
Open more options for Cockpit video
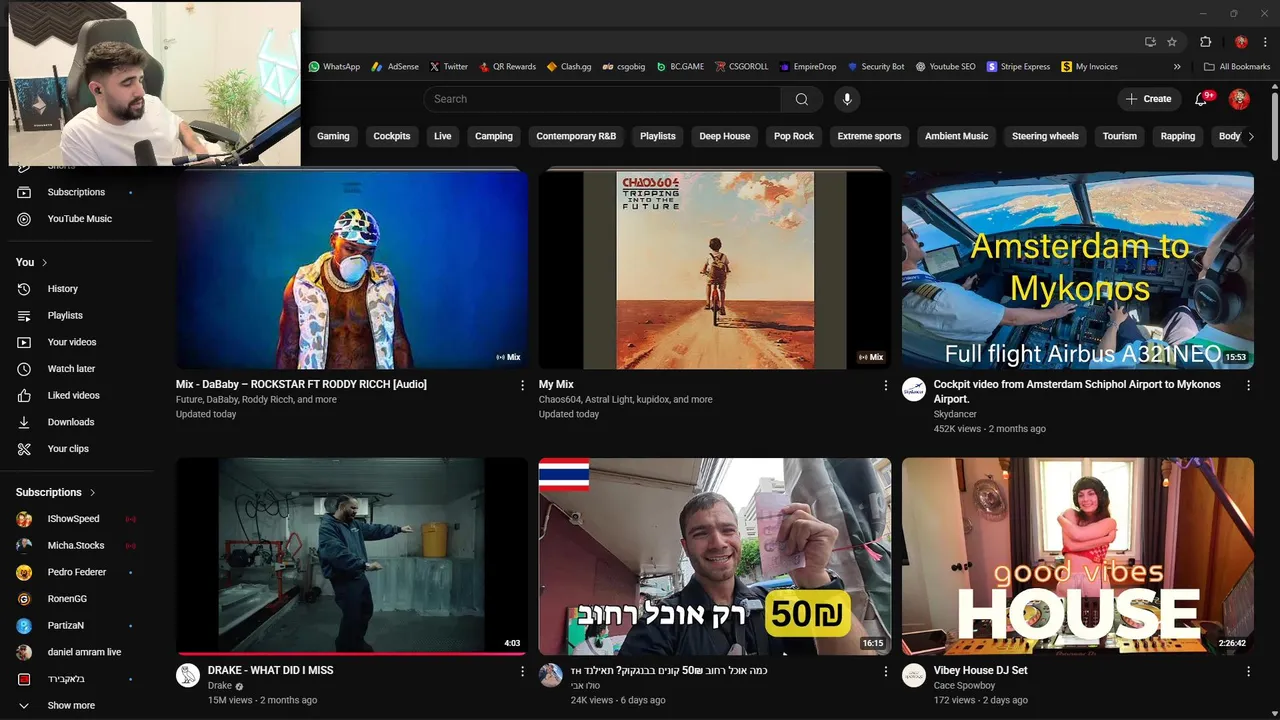1248,385
